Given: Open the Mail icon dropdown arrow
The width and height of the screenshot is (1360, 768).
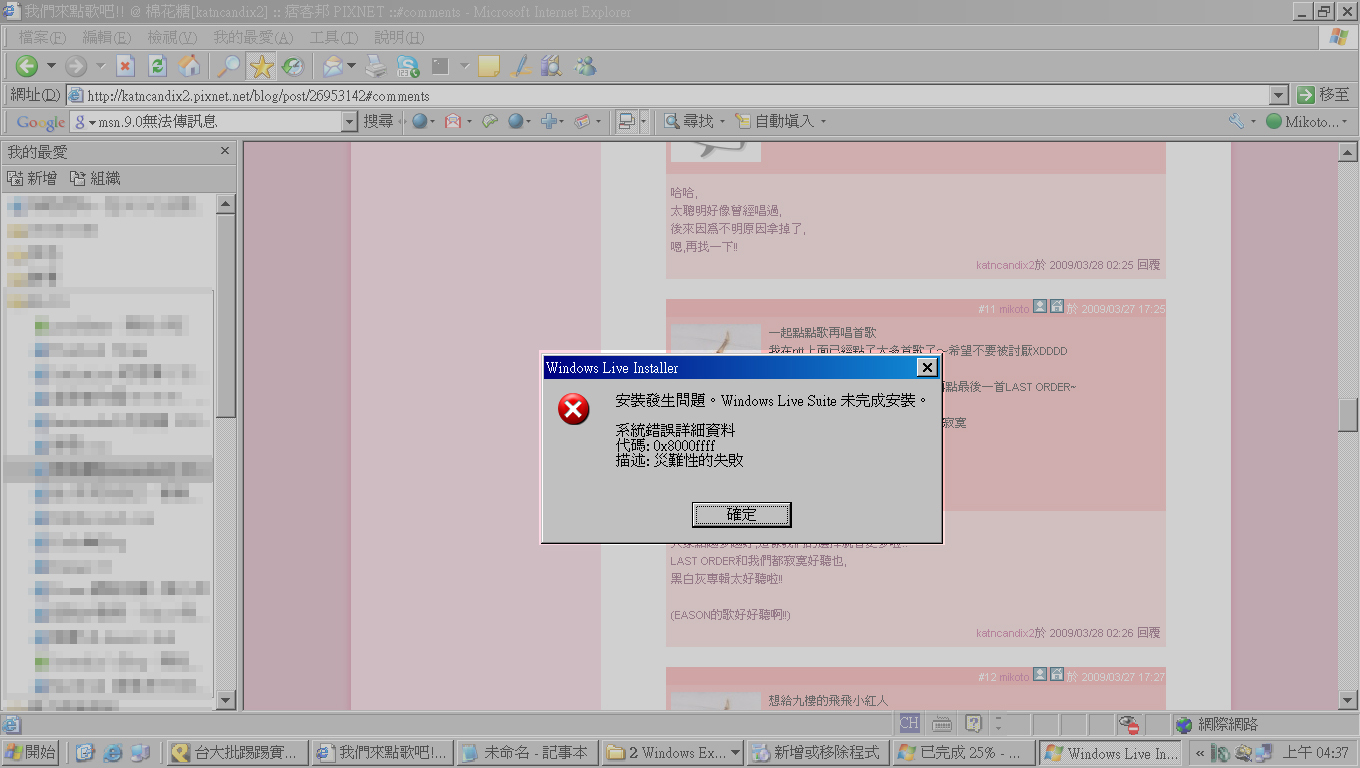Looking at the screenshot, I should point(351,66).
